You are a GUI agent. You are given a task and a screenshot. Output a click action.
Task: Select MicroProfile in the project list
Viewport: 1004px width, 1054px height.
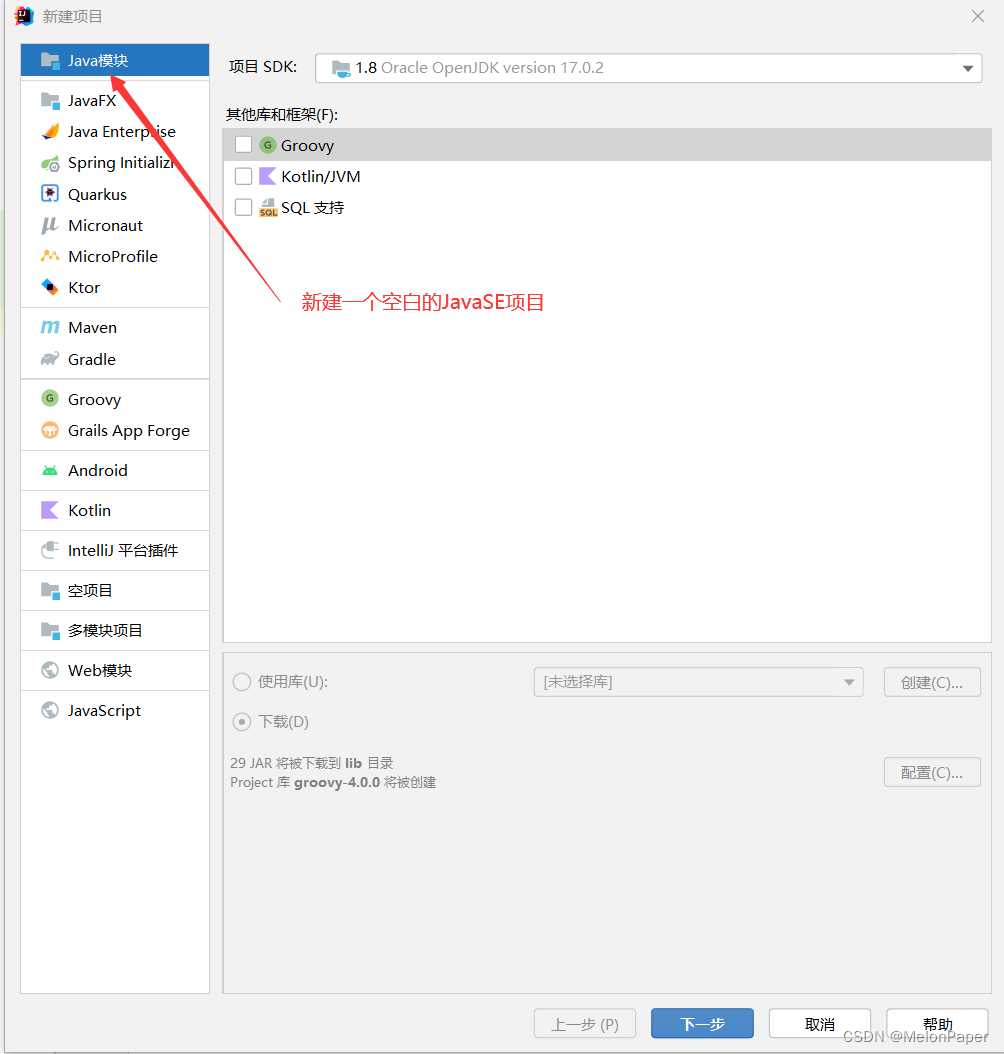pyautogui.click(x=115, y=256)
